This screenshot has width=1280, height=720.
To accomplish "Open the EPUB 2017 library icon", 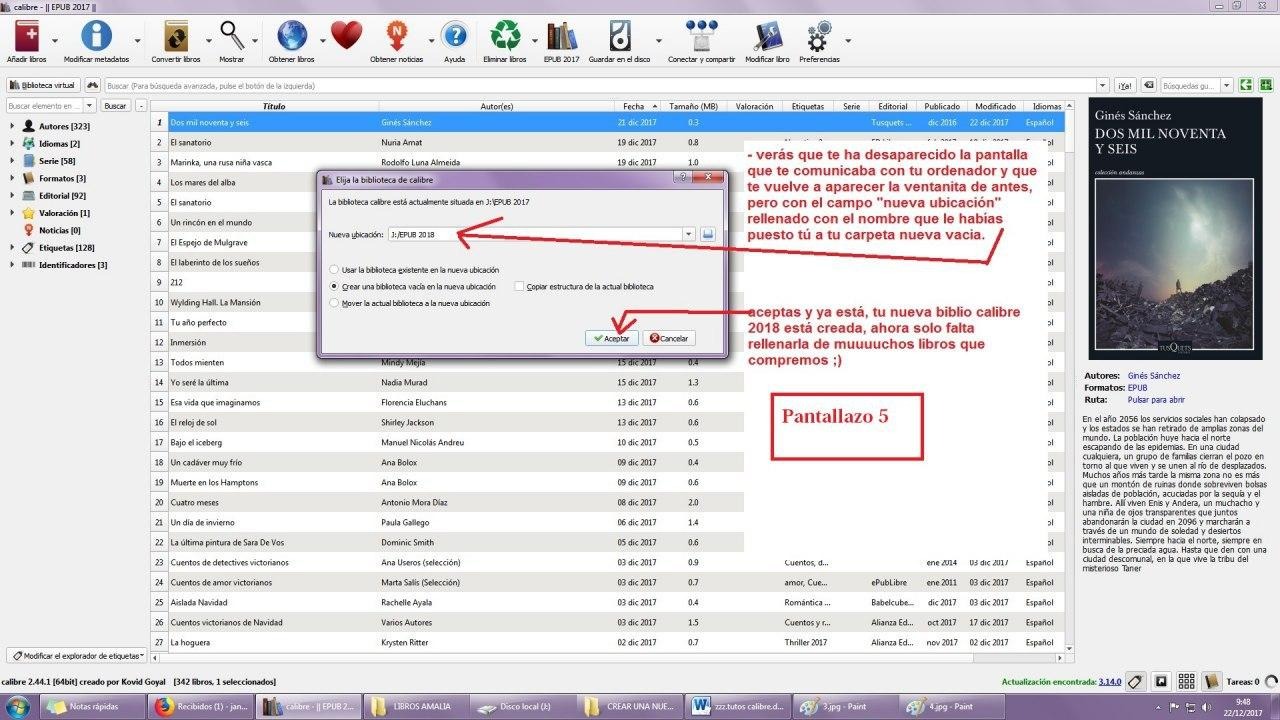I will tap(562, 37).
